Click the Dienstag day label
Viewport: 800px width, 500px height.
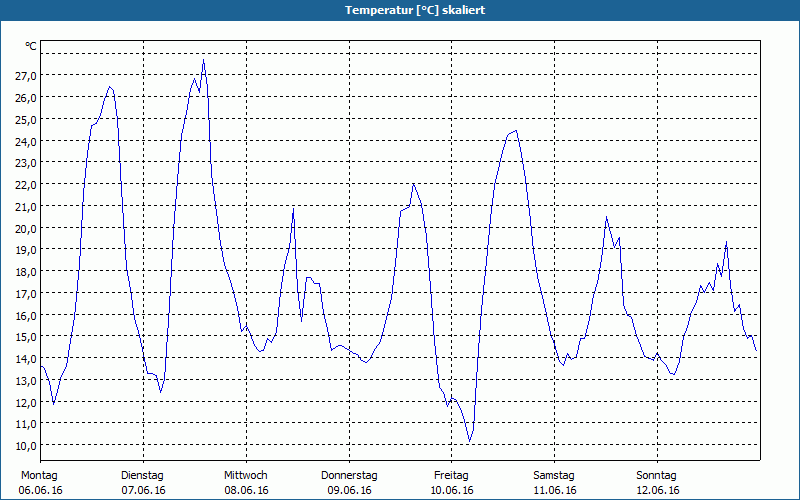pyautogui.click(x=142, y=476)
